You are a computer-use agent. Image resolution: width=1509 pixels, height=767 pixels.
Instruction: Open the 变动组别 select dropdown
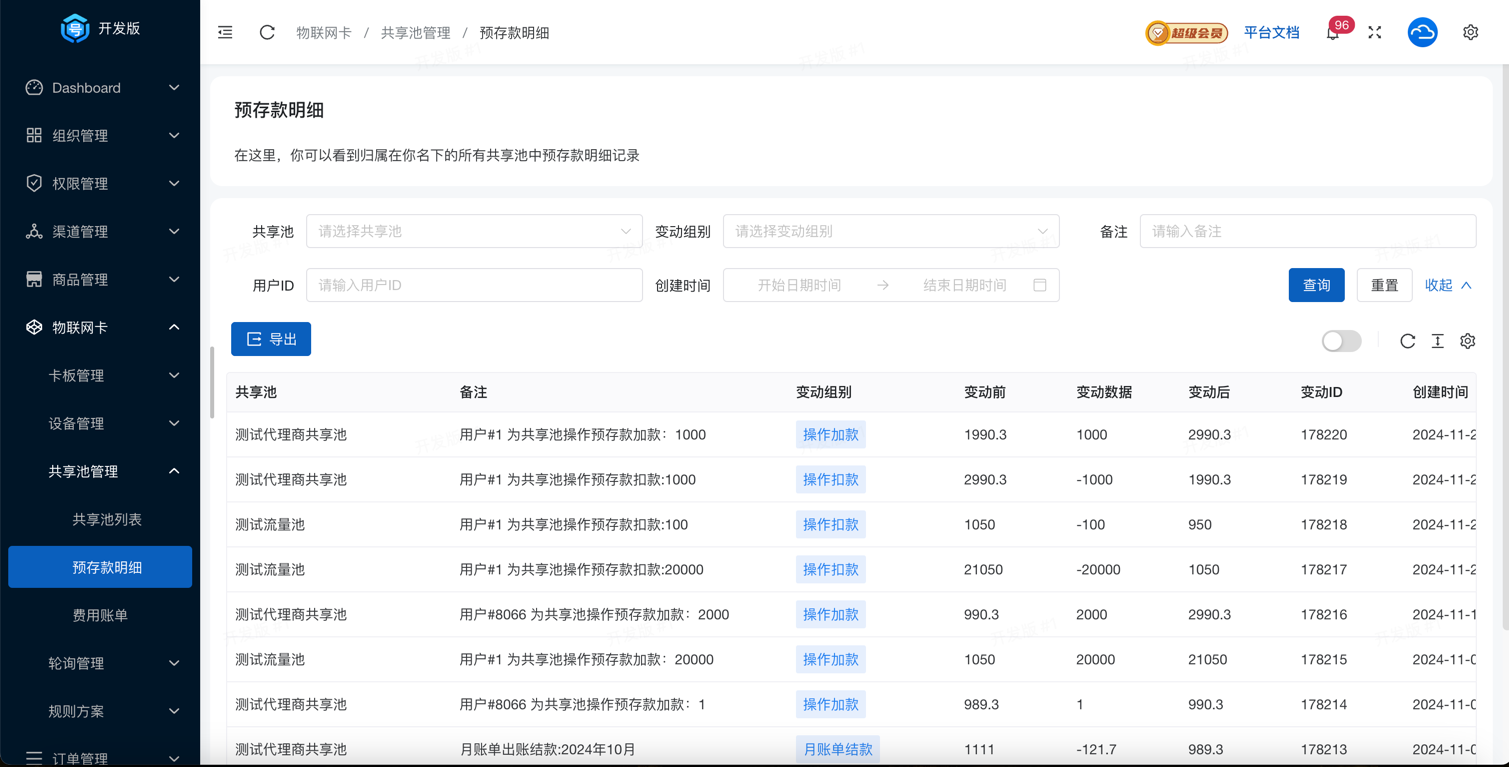[x=890, y=231]
